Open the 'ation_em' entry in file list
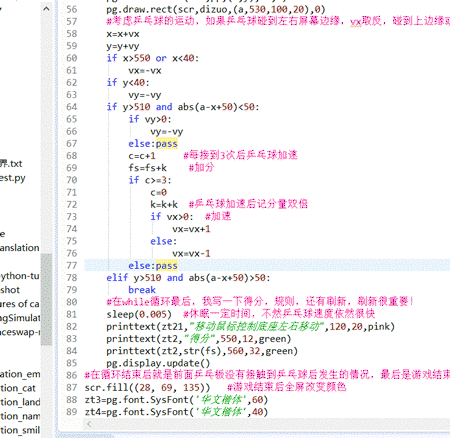450x438 pixels. pos(20,374)
